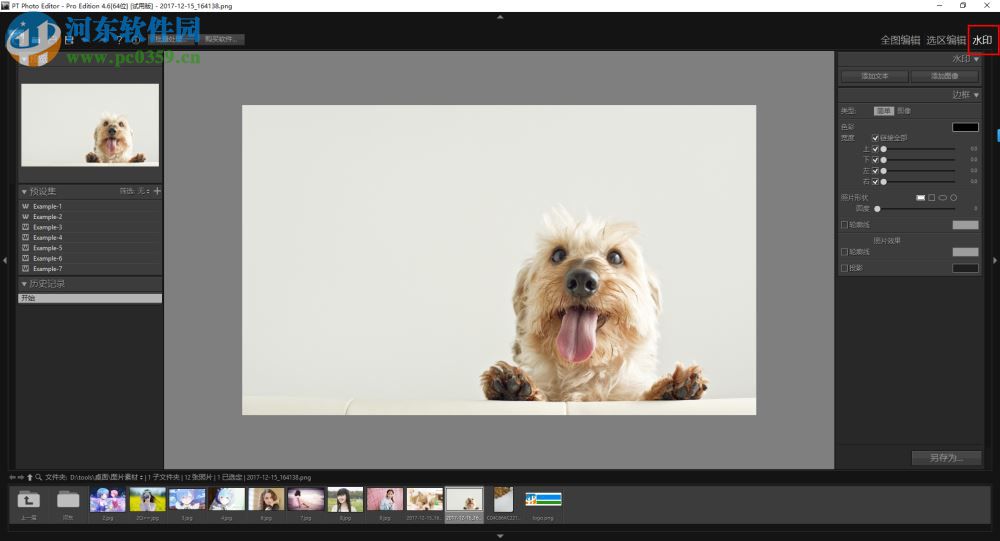Open the 7.jpg thumbnail in the filmstrip
Image resolution: width=1000 pixels, height=541 pixels.
305,500
